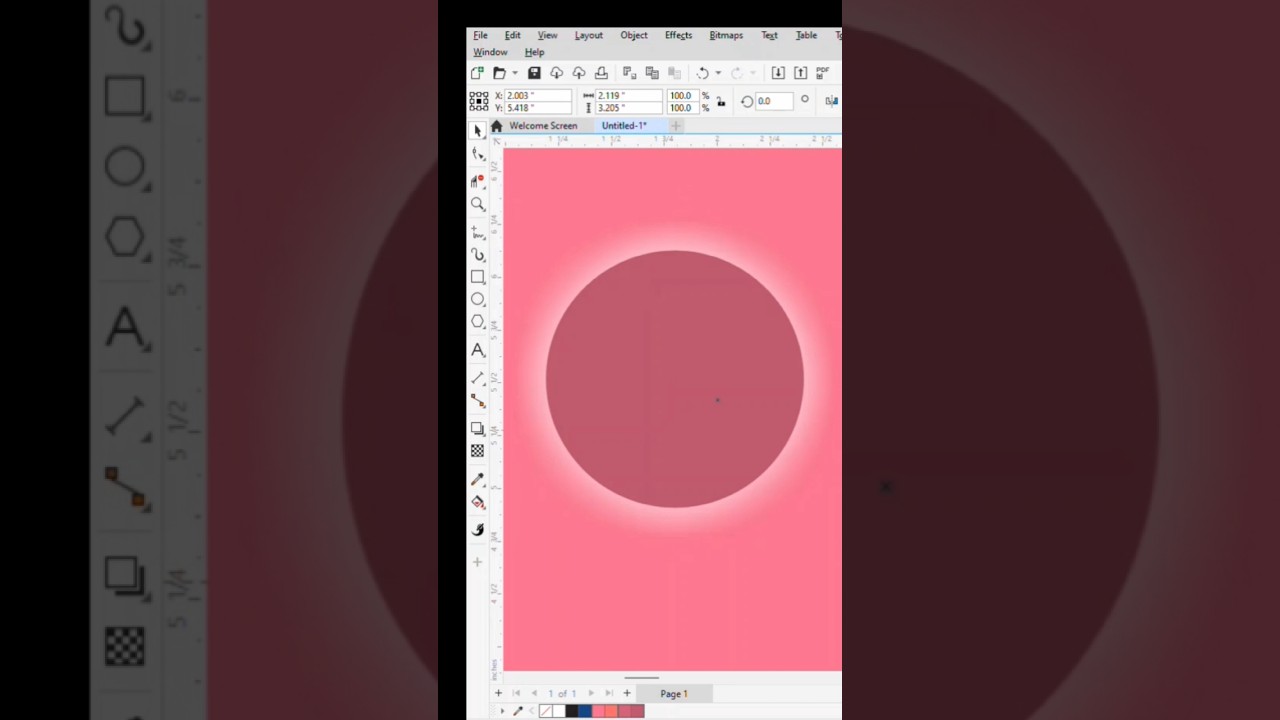Switch to the Untitled-1 document tab
This screenshot has height=720, width=1280.
click(624, 126)
